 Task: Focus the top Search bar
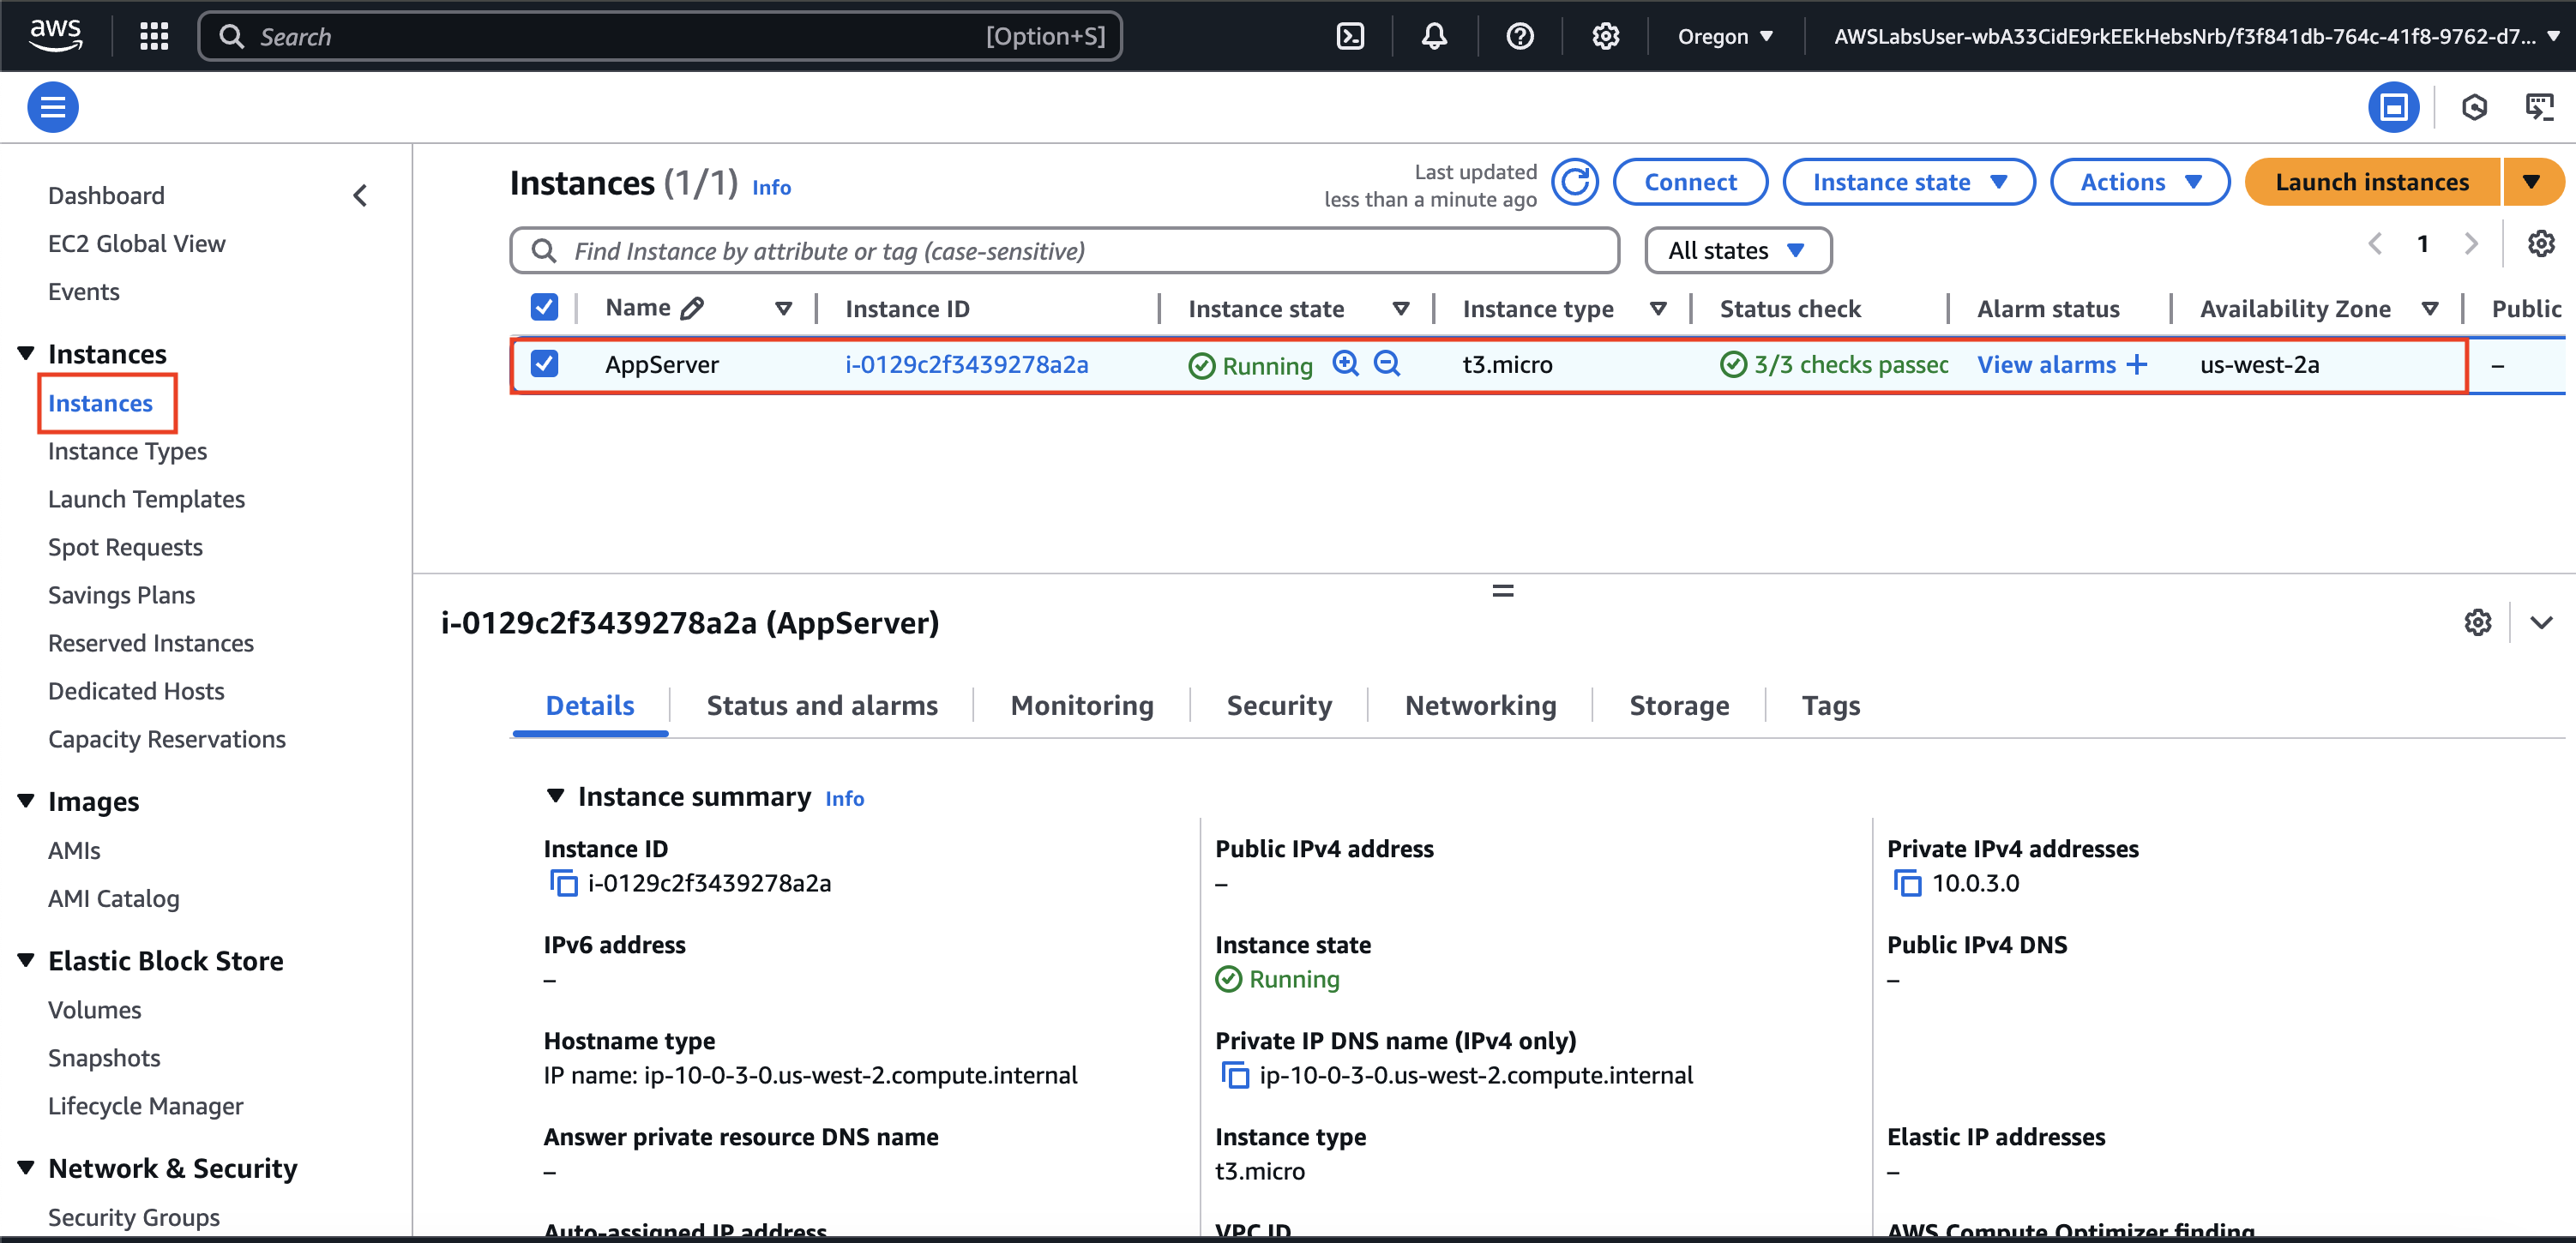660,37
